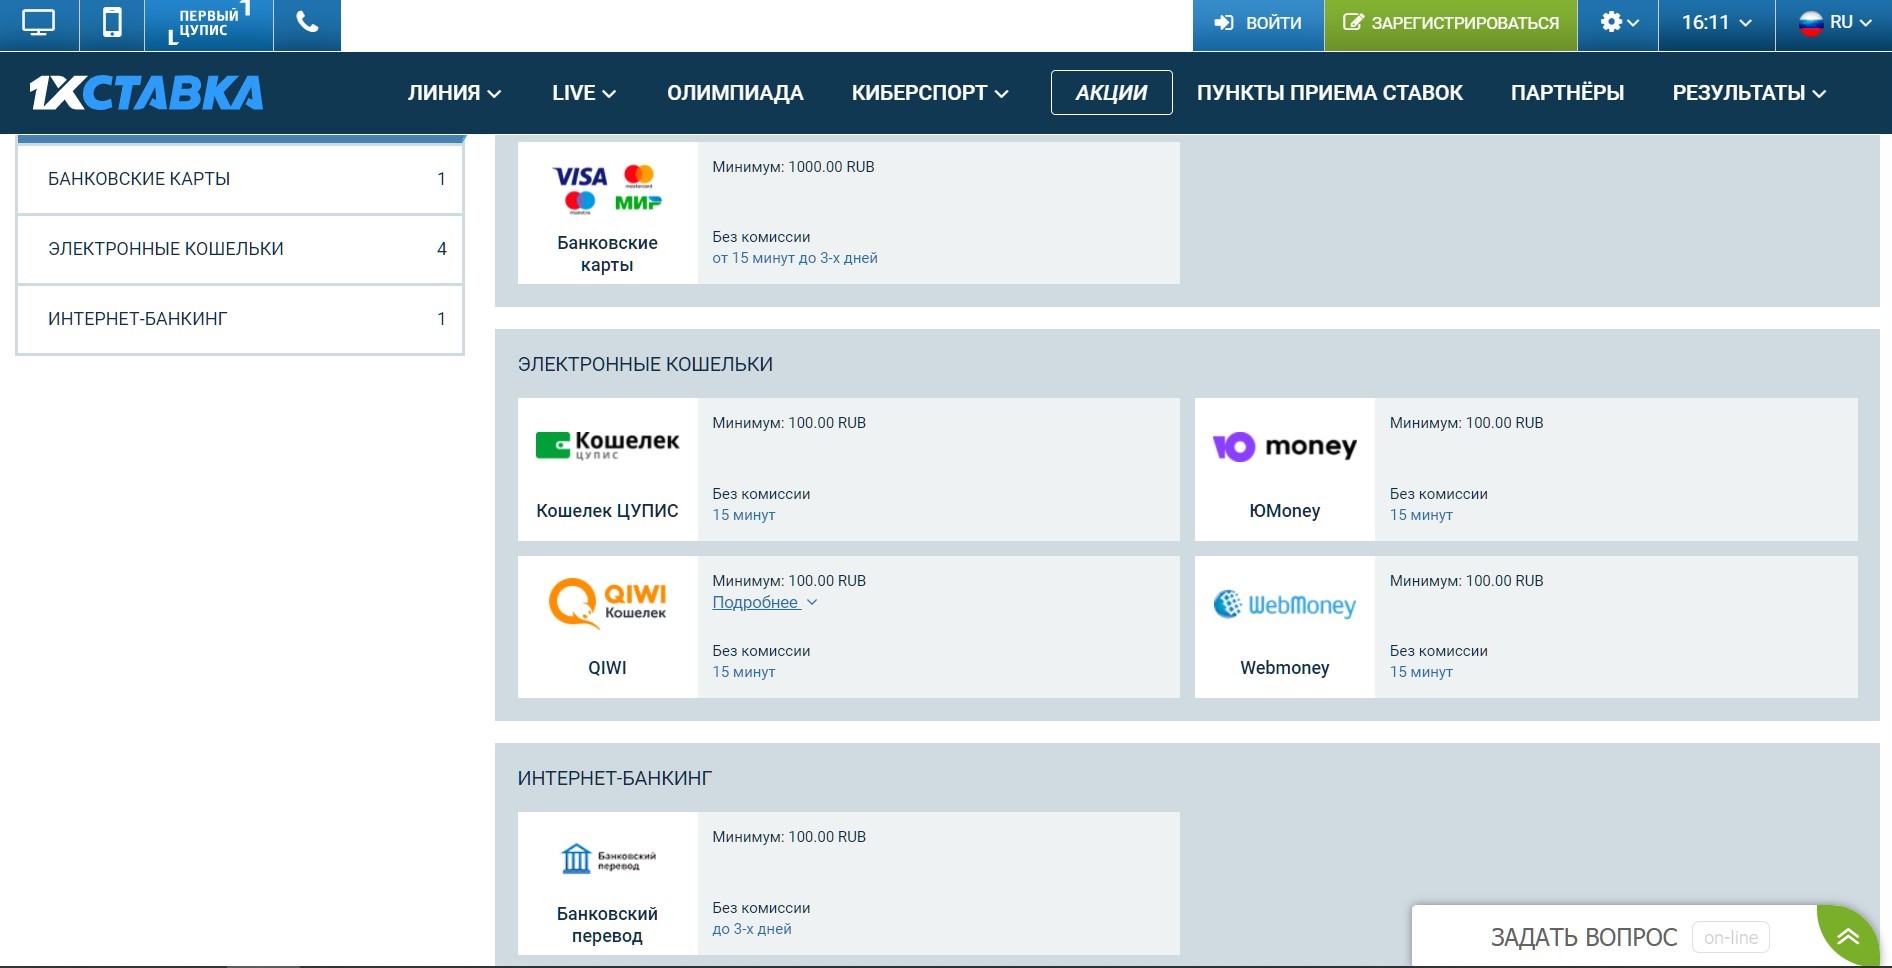The width and height of the screenshot is (1892, 968).
Task: Open the Задать вопрос chat widget
Action: coord(1583,937)
